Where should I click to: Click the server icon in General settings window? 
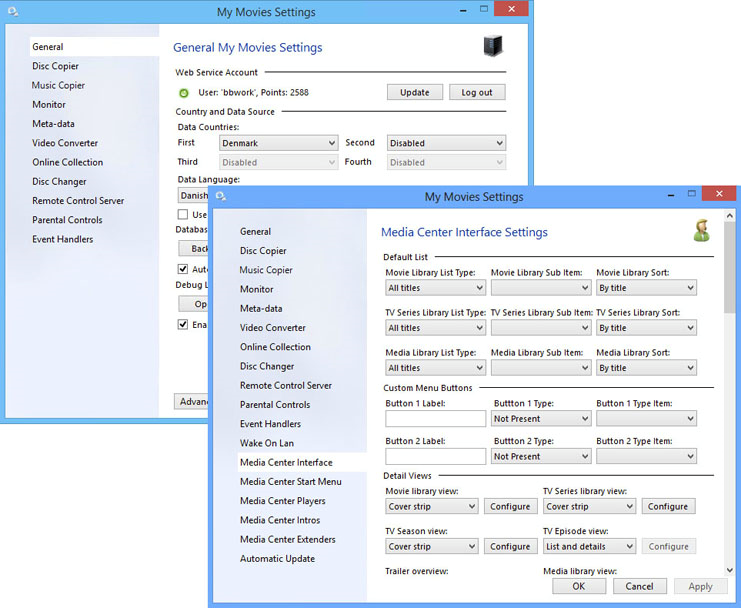(x=493, y=46)
